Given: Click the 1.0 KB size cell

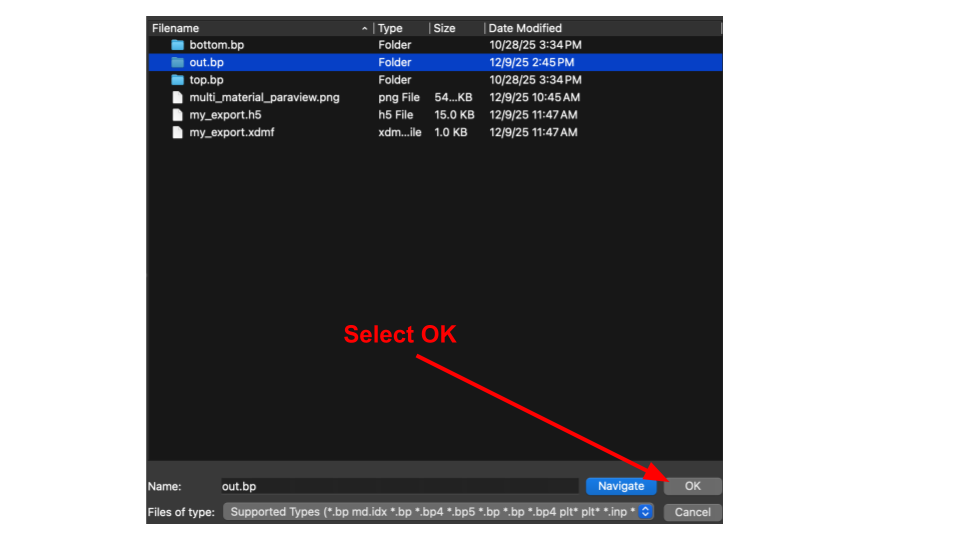Looking at the screenshot, I should 451,132.
